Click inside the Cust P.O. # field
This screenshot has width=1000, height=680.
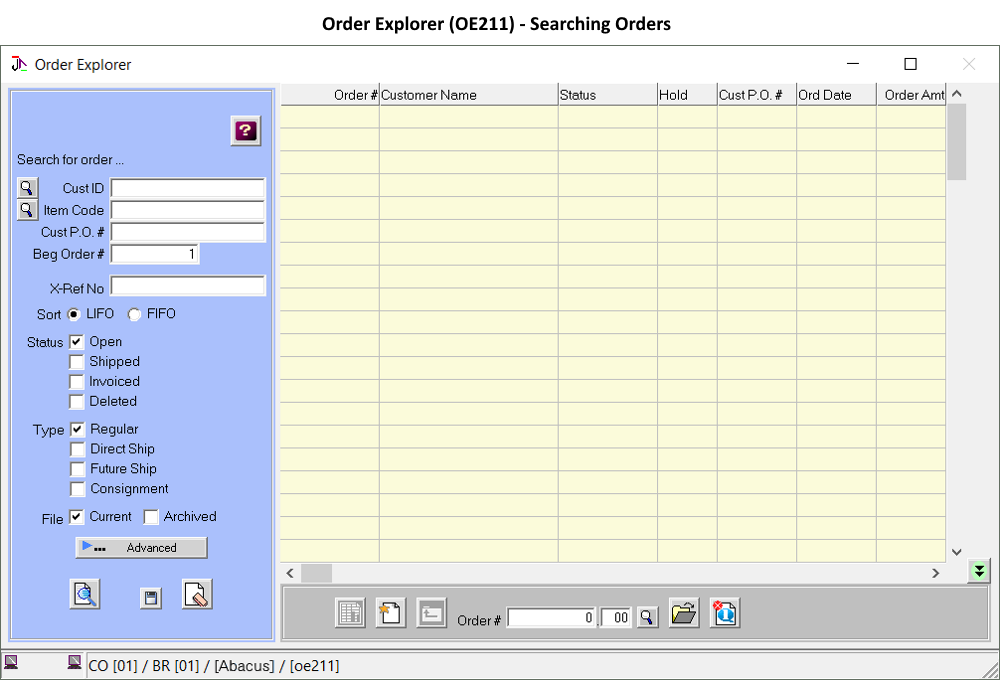click(x=187, y=231)
